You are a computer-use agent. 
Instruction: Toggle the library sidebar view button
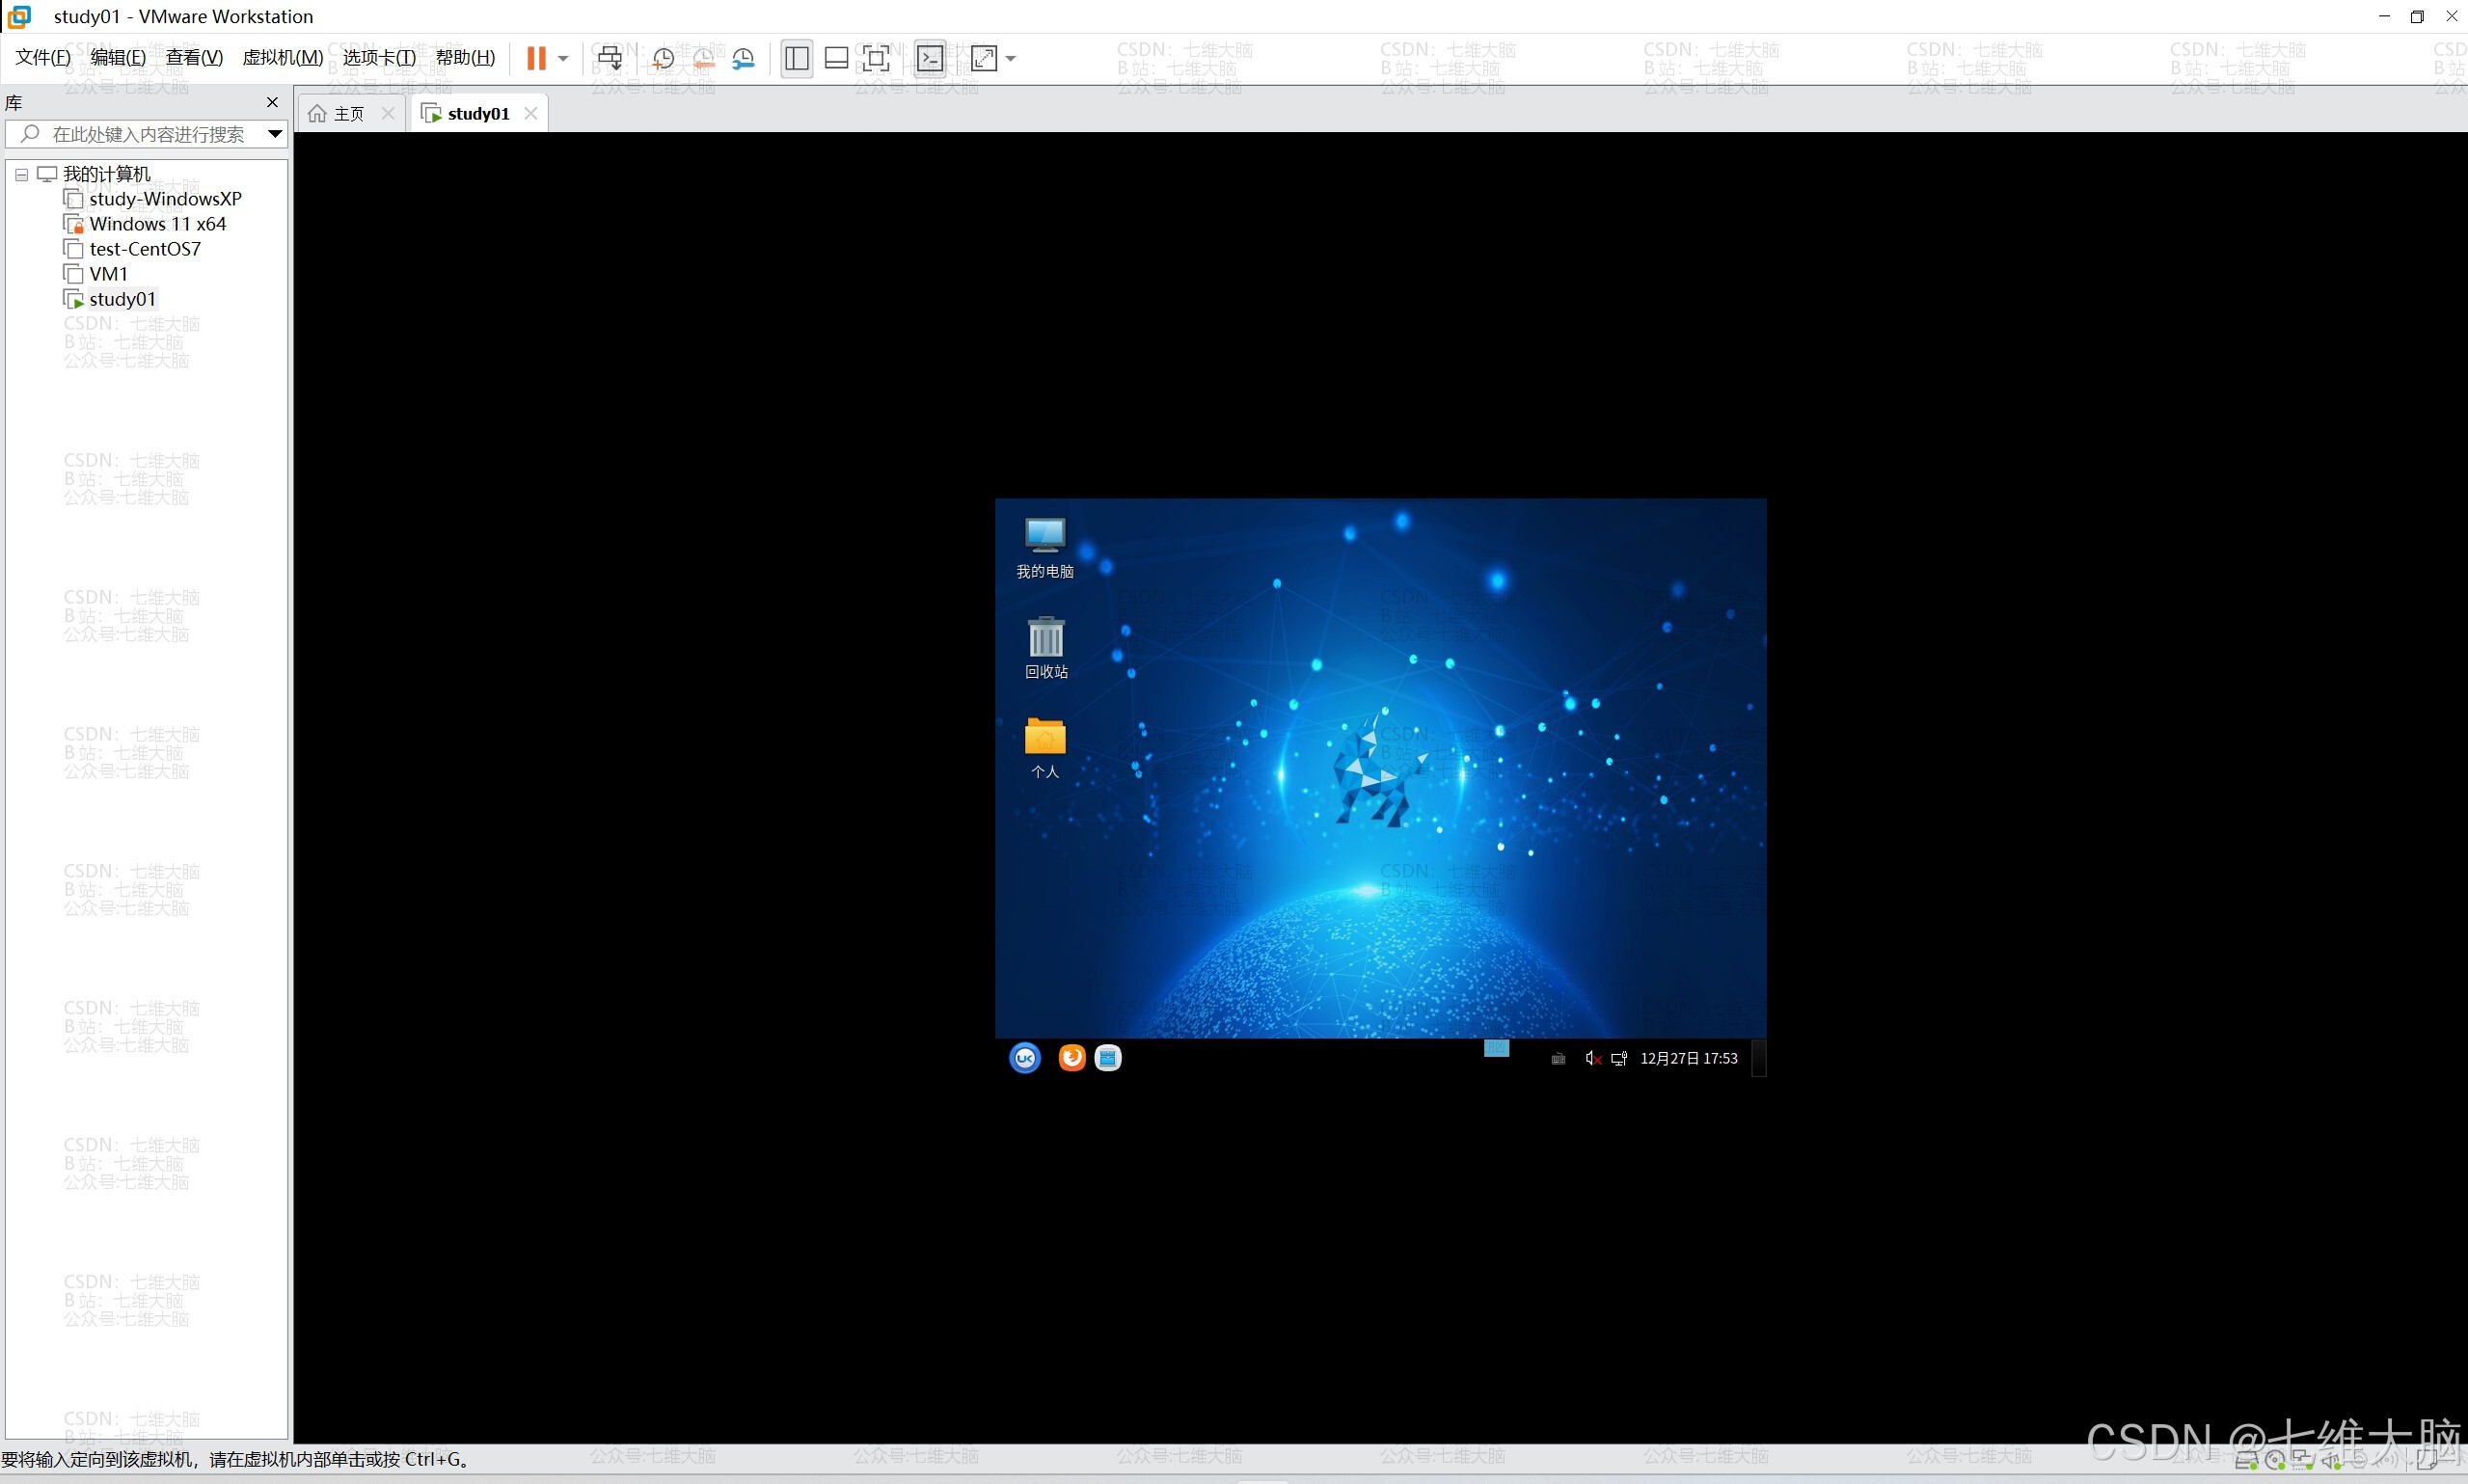point(796,58)
